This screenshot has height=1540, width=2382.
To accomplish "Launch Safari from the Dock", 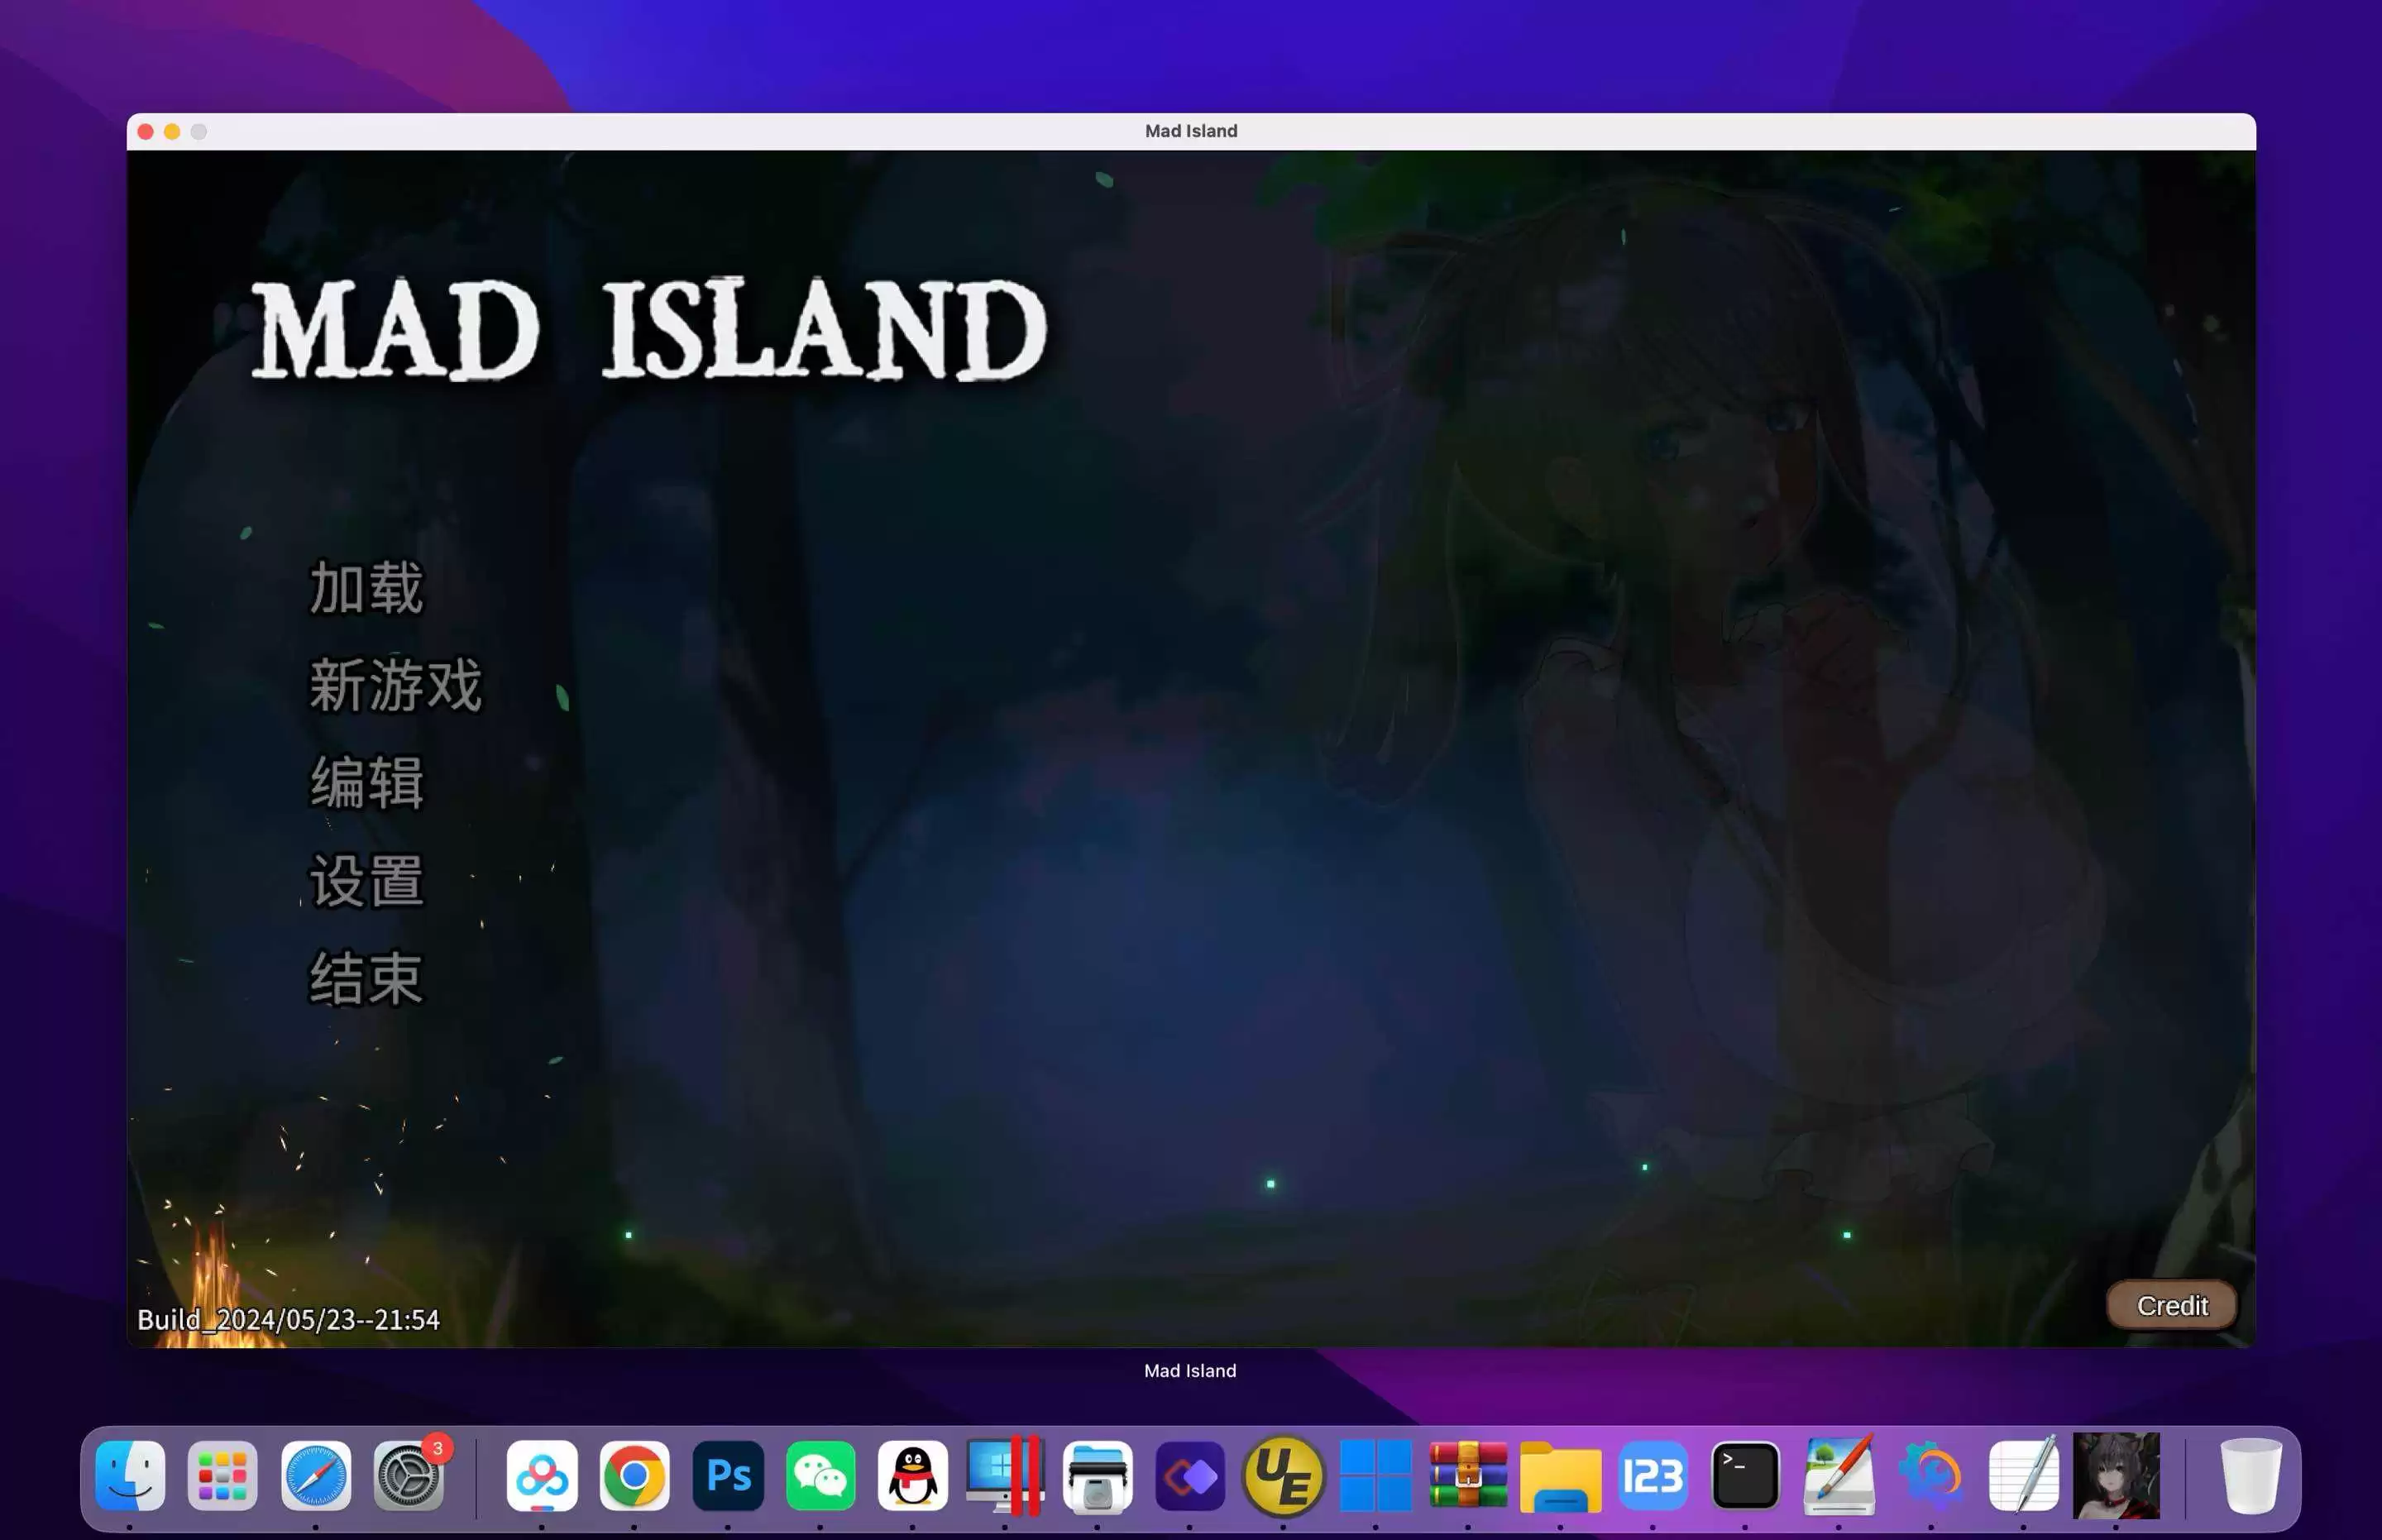I will pyautogui.click(x=316, y=1476).
